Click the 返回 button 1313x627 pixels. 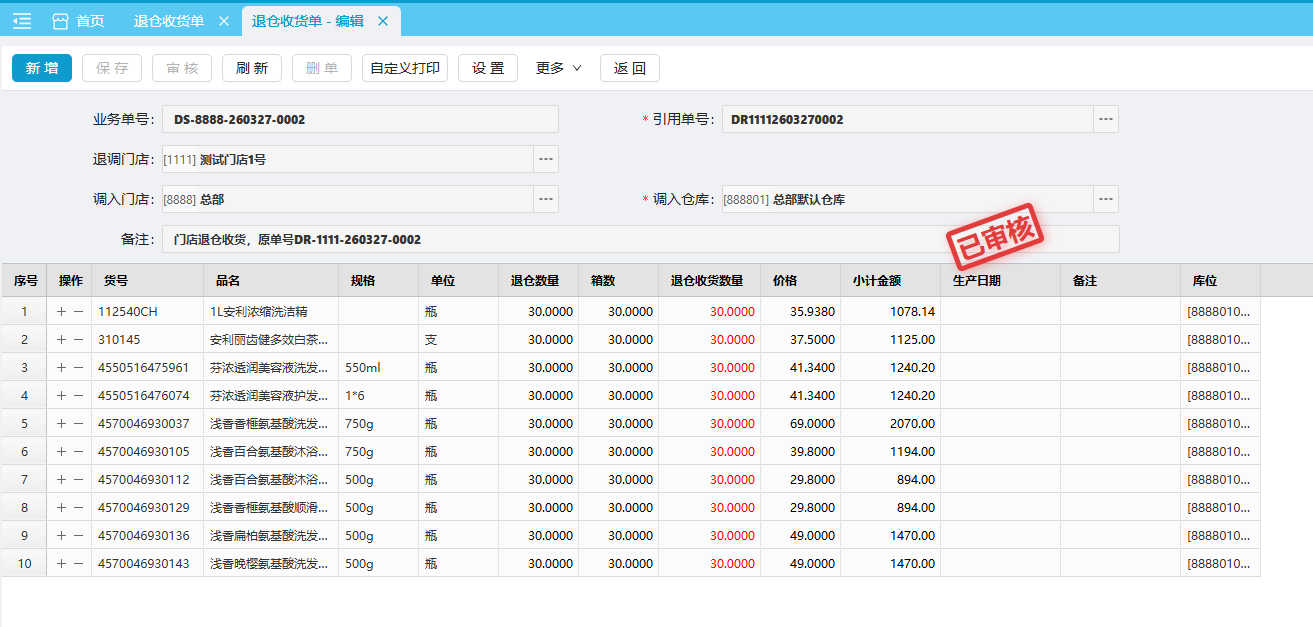point(630,68)
